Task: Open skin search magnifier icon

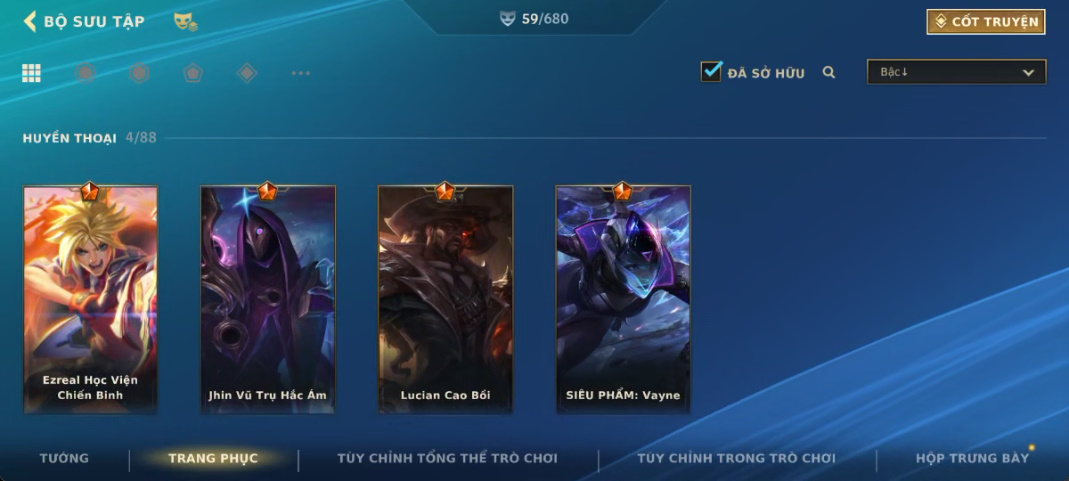Action: tap(829, 72)
